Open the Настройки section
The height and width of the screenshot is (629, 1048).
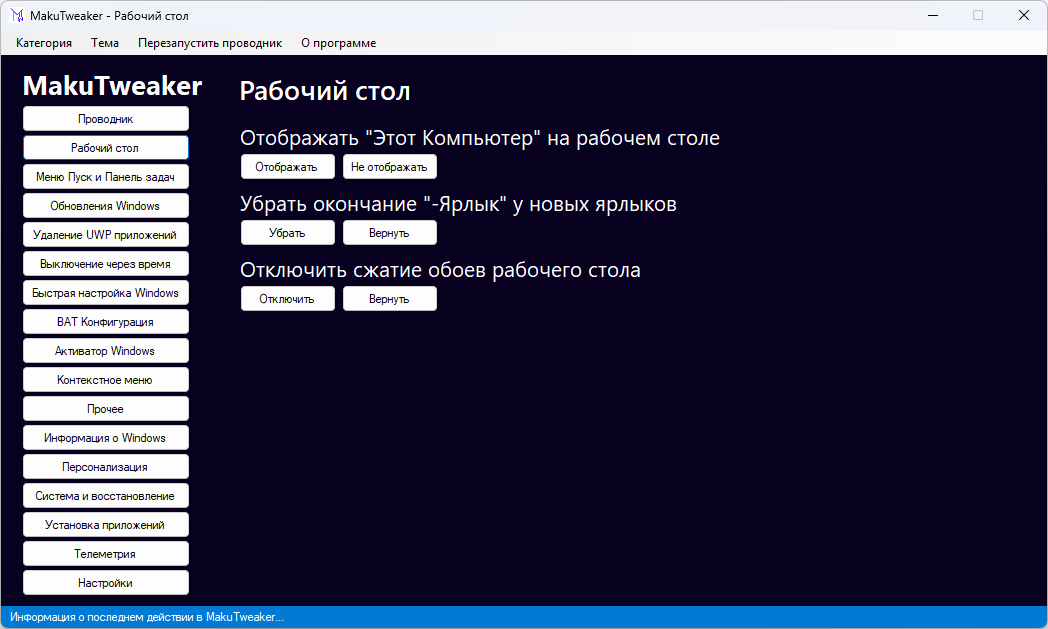pos(106,582)
